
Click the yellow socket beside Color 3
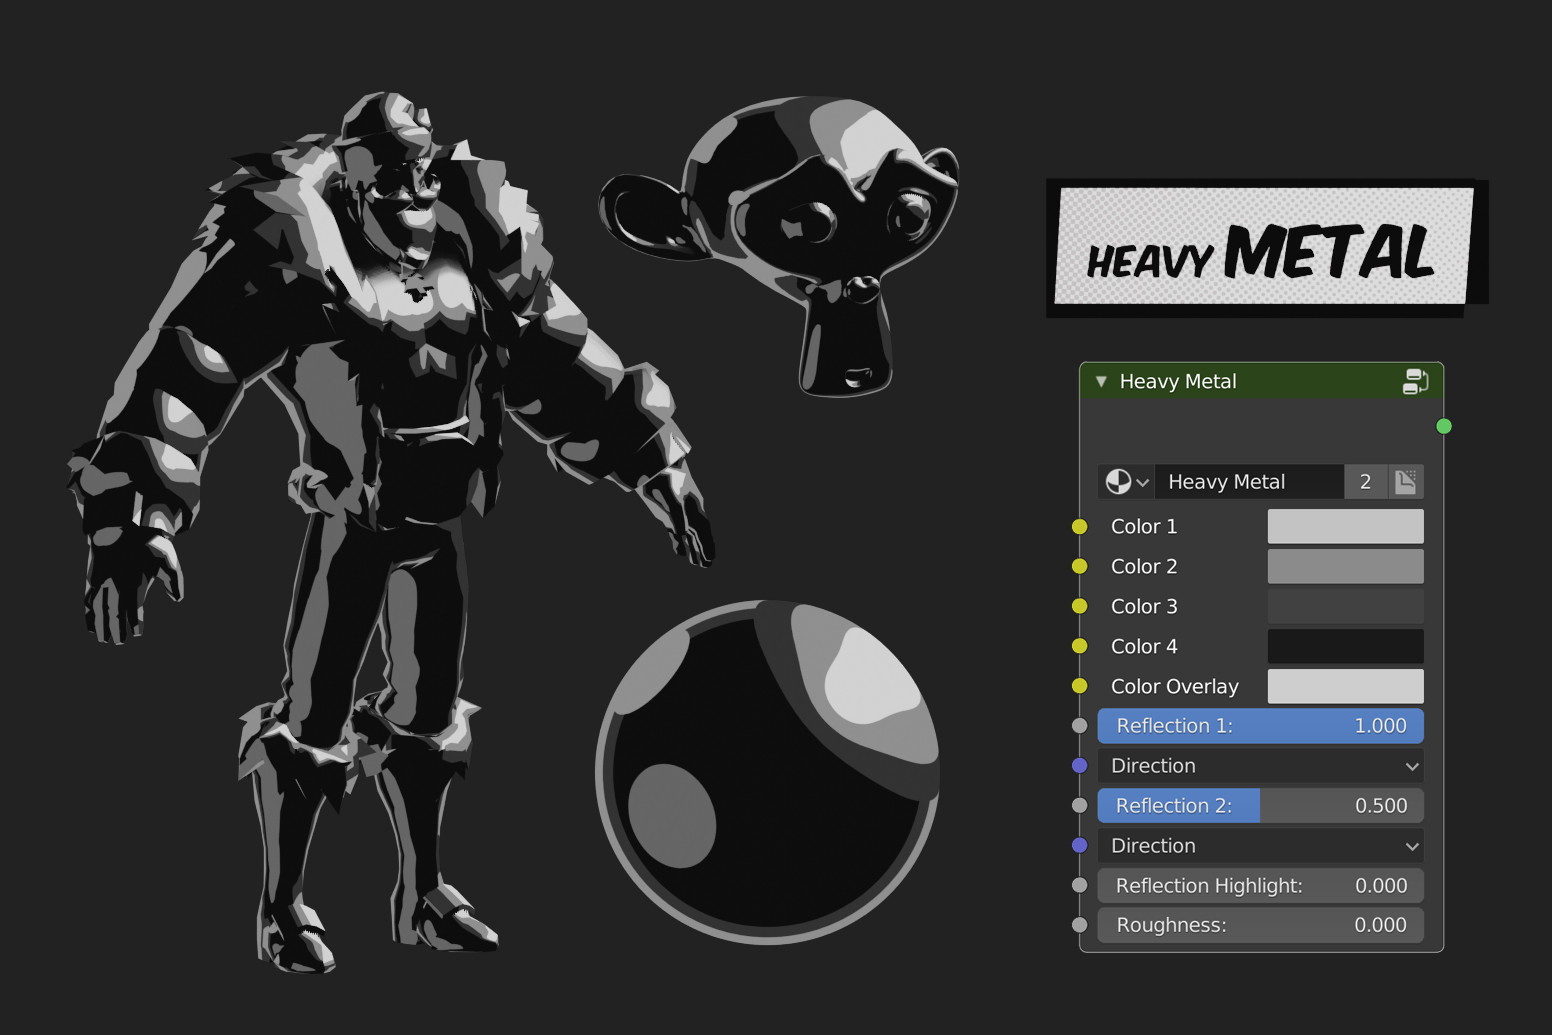pos(1080,606)
